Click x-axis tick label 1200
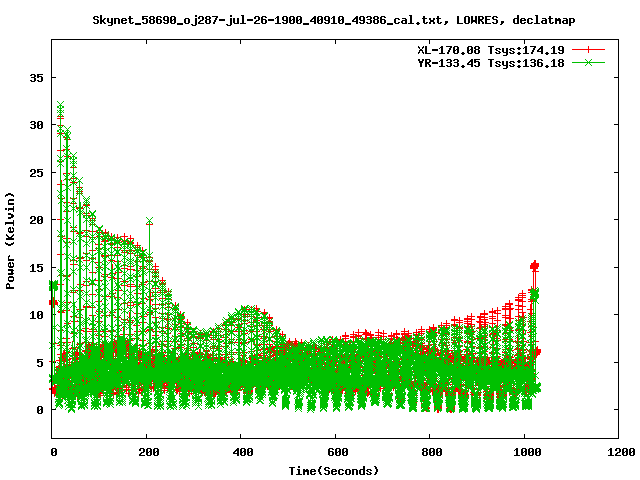The width and height of the screenshot is (640, 480). (x=621, y=452)
